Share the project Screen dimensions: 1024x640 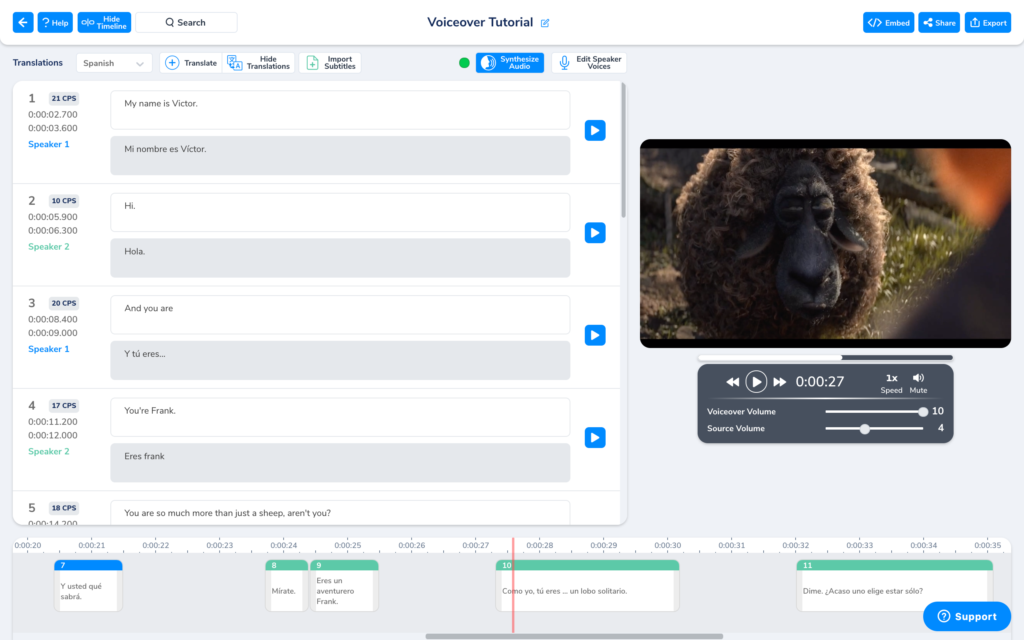[x=938, y=21]
